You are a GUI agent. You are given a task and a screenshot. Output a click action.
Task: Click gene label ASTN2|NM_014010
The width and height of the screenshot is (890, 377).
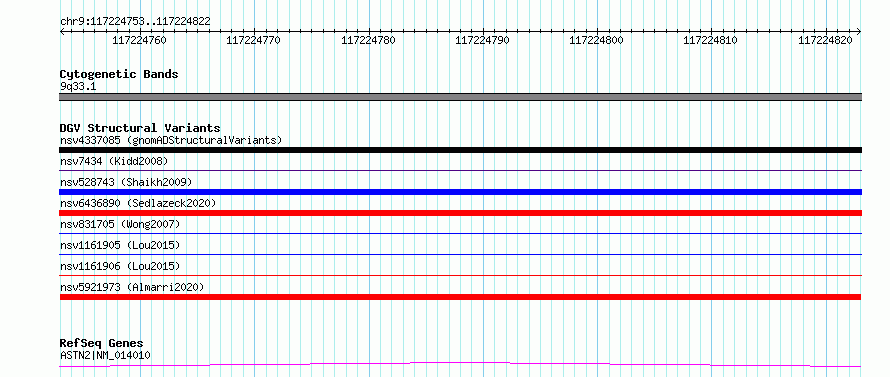pos(105,355)
